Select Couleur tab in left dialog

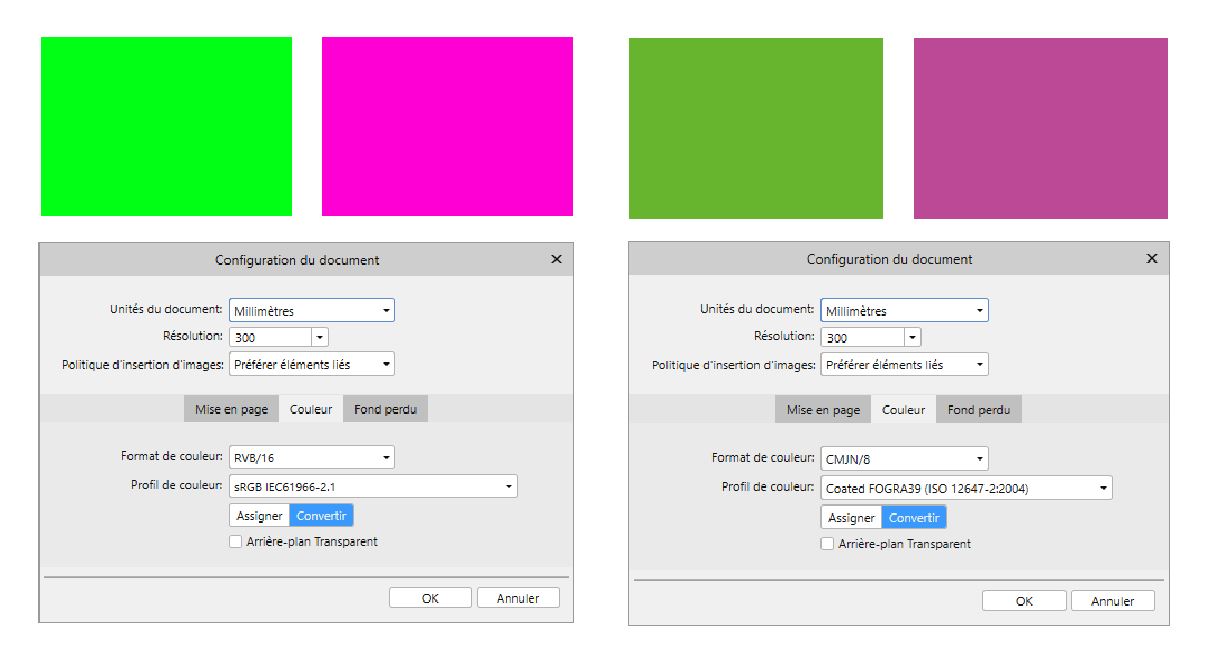[311, 409]
